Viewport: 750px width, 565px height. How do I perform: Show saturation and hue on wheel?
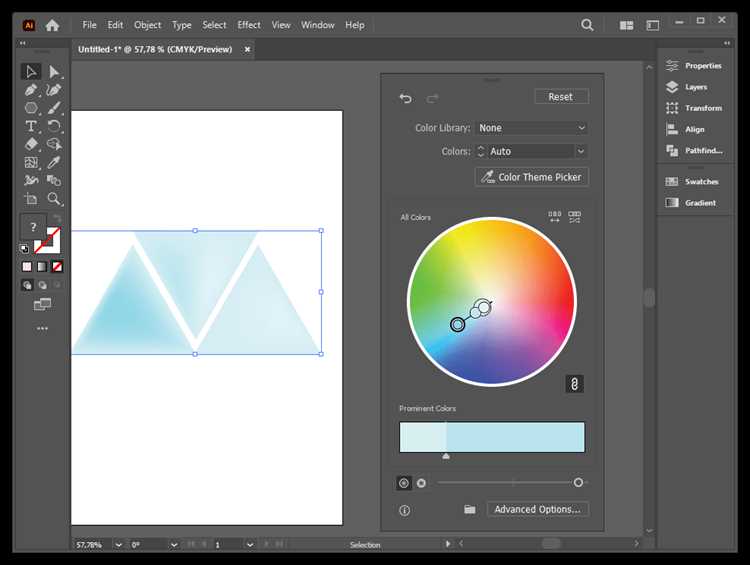click(x=404, y=483)
